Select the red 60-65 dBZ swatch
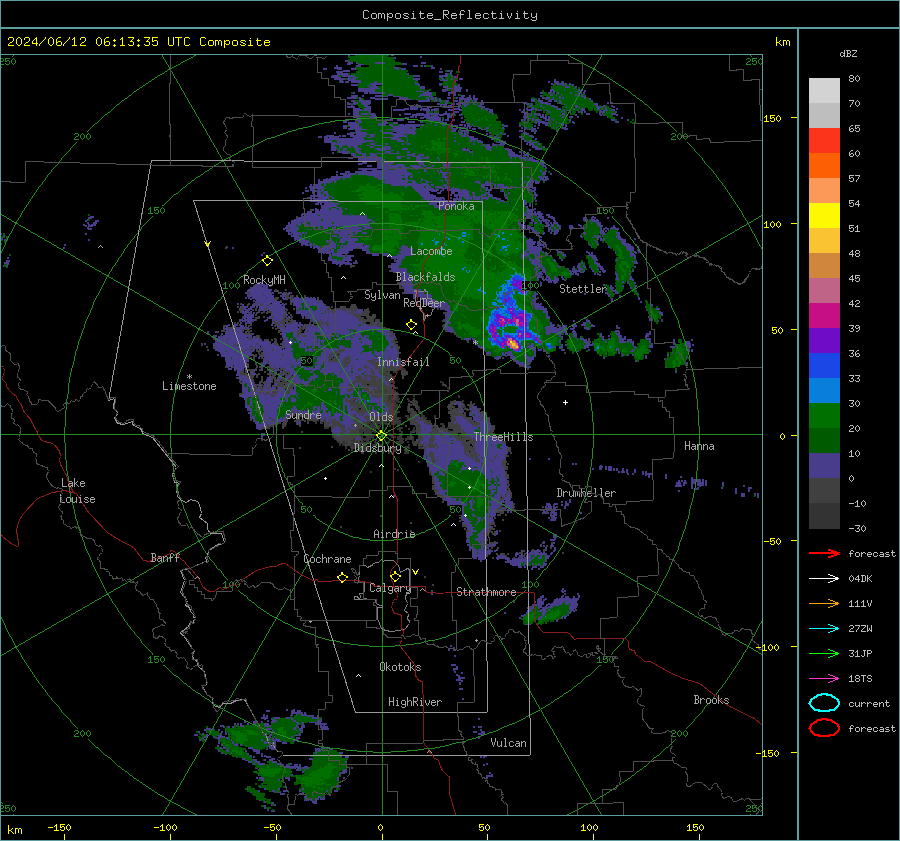Viewport: 900px width, 841px height. [824, 140]
